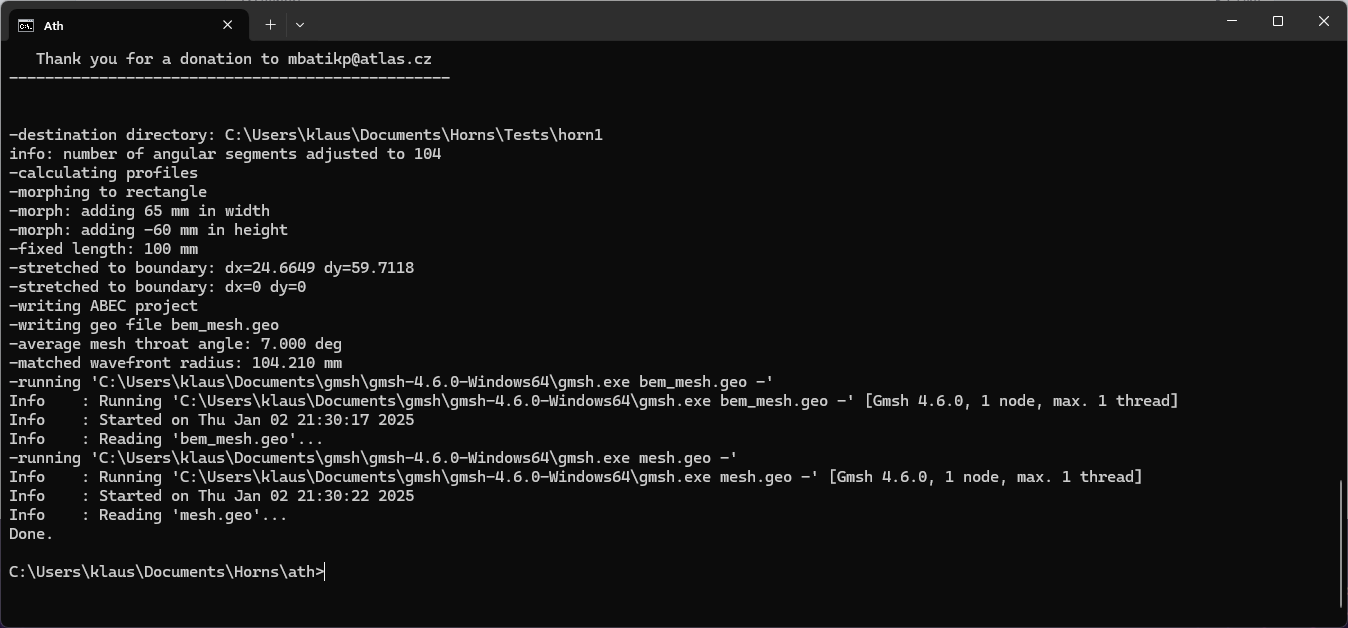Screen dimensions: 1348x628
Task: Click the horn1 destination directory path
Action: pyautogui.click(x=413, y=135)
